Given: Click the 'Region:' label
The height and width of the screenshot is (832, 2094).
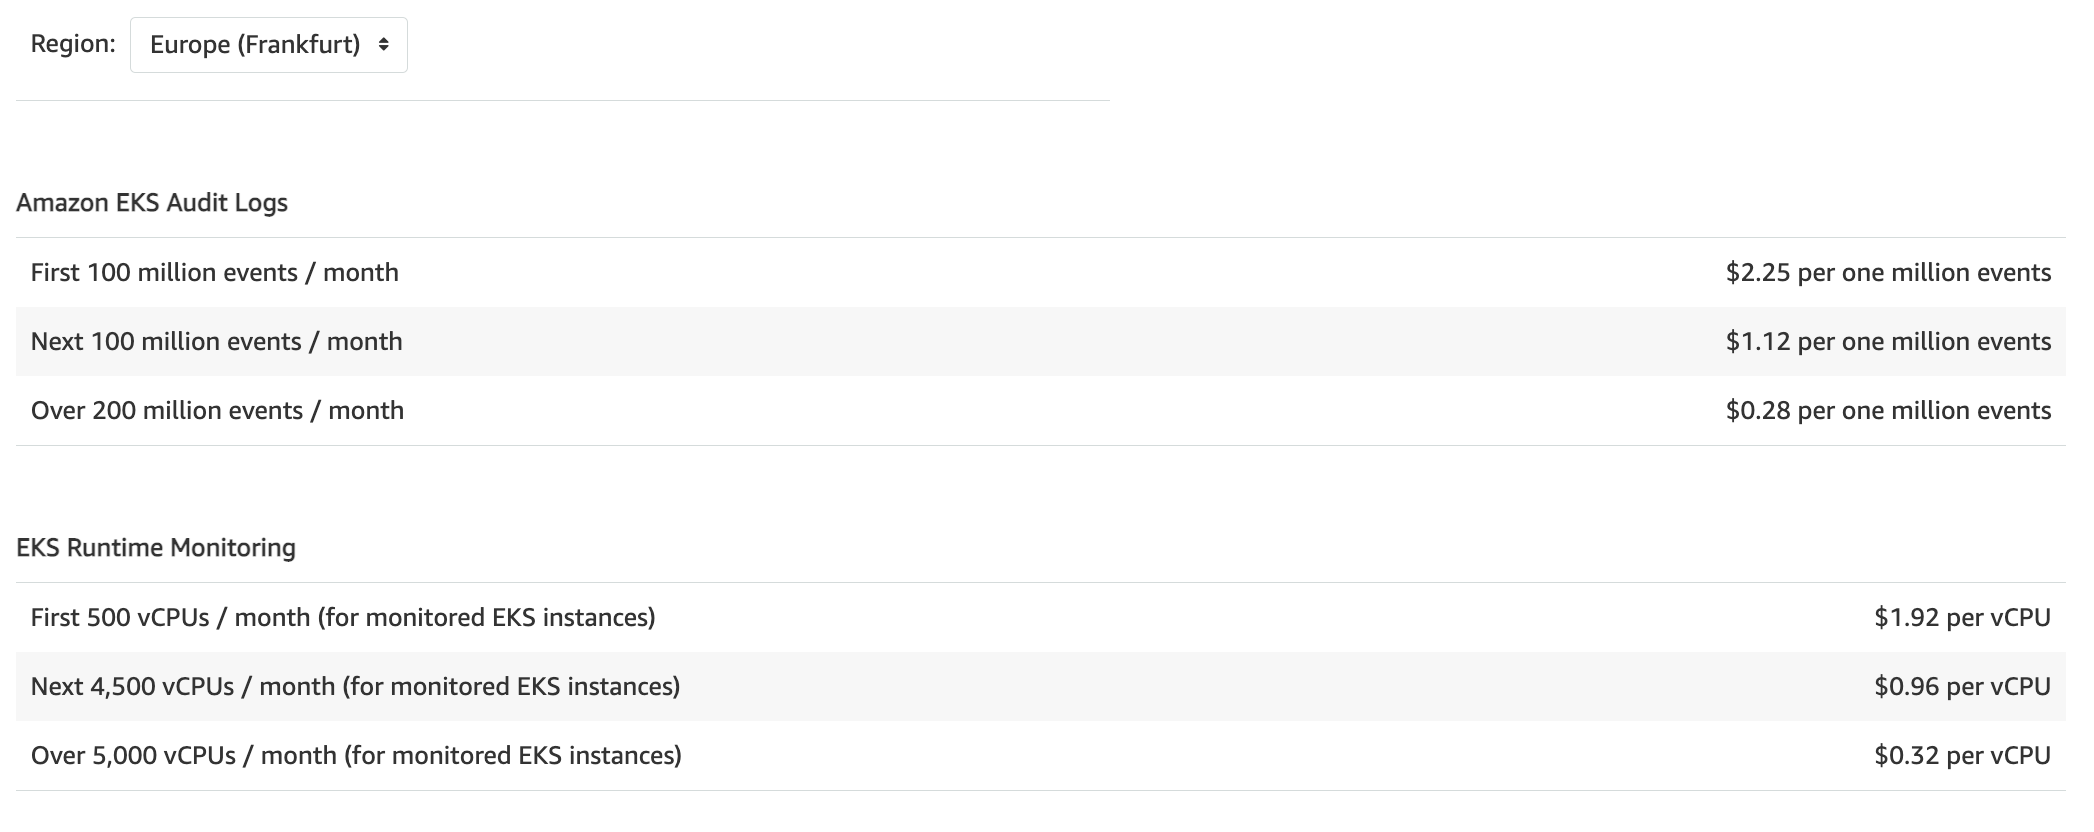Looking at the screenshot, I should 73,44.
